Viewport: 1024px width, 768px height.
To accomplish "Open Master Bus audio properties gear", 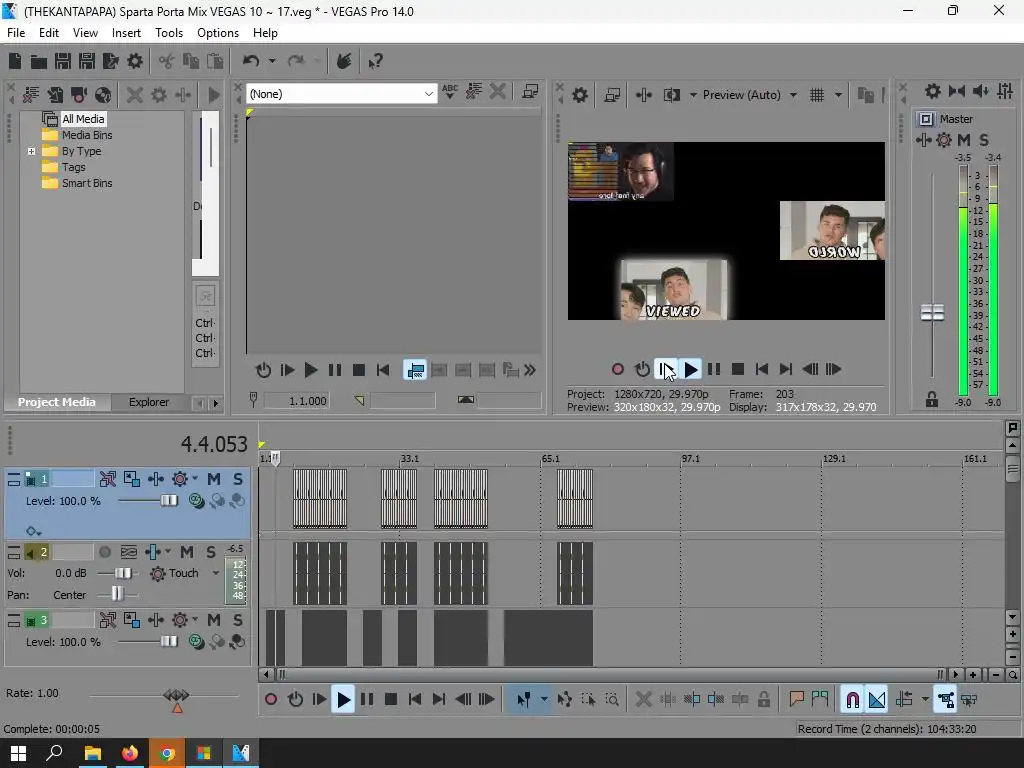I will point(933,91).
